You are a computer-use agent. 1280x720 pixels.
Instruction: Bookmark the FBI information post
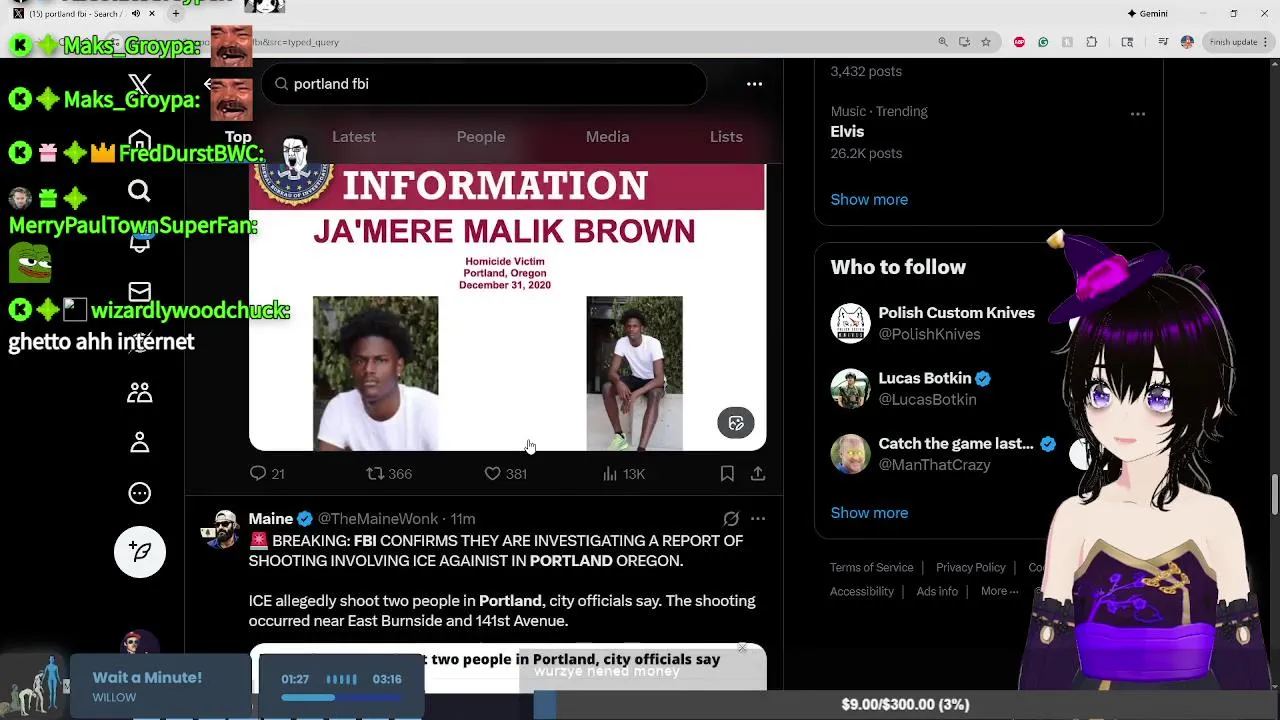tap(727, 474)
